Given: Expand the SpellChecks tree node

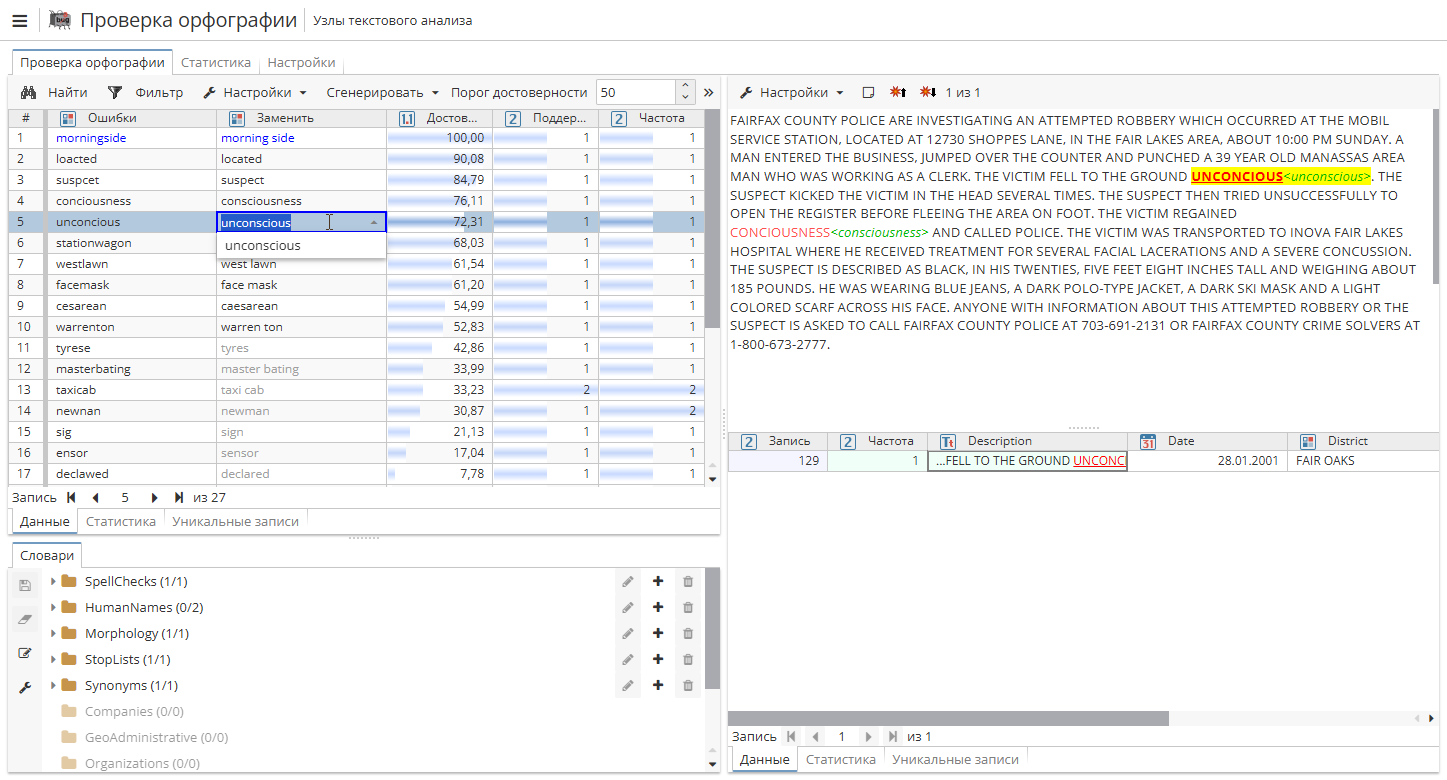Looking at the screenshot, I should point(53,581).
